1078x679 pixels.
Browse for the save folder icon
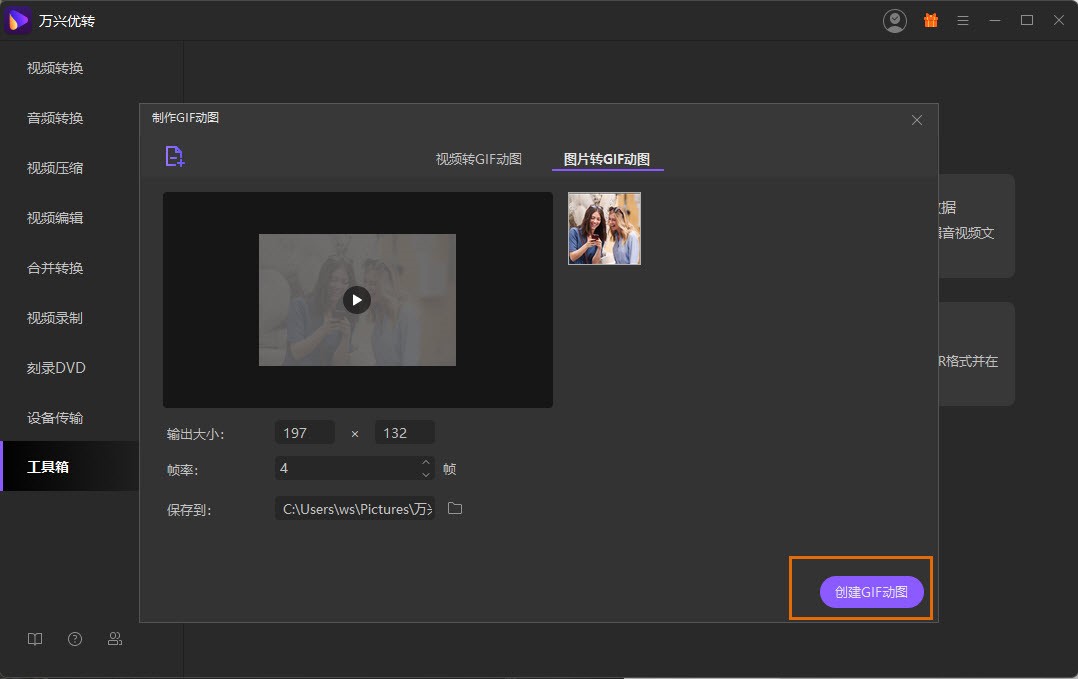[455, 509]
